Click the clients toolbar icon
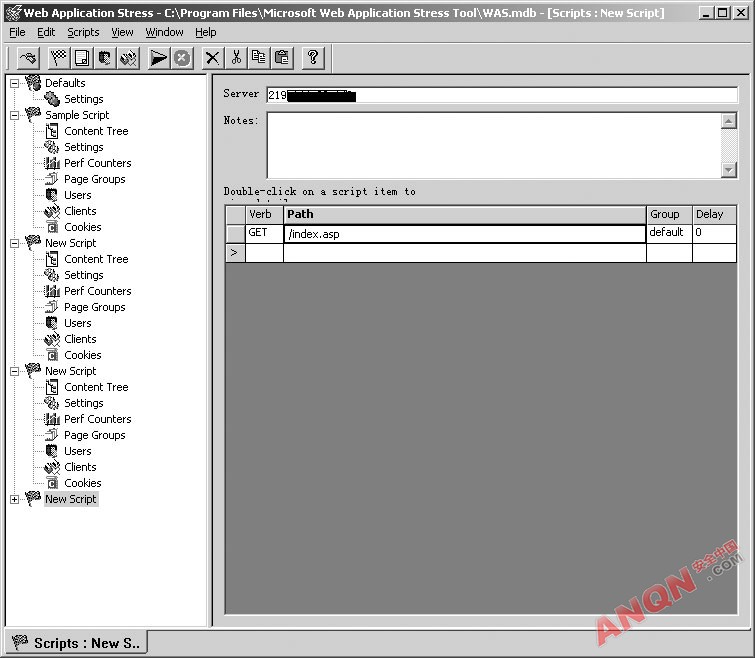The image size is (755, 658). click(x=128, y=58)
